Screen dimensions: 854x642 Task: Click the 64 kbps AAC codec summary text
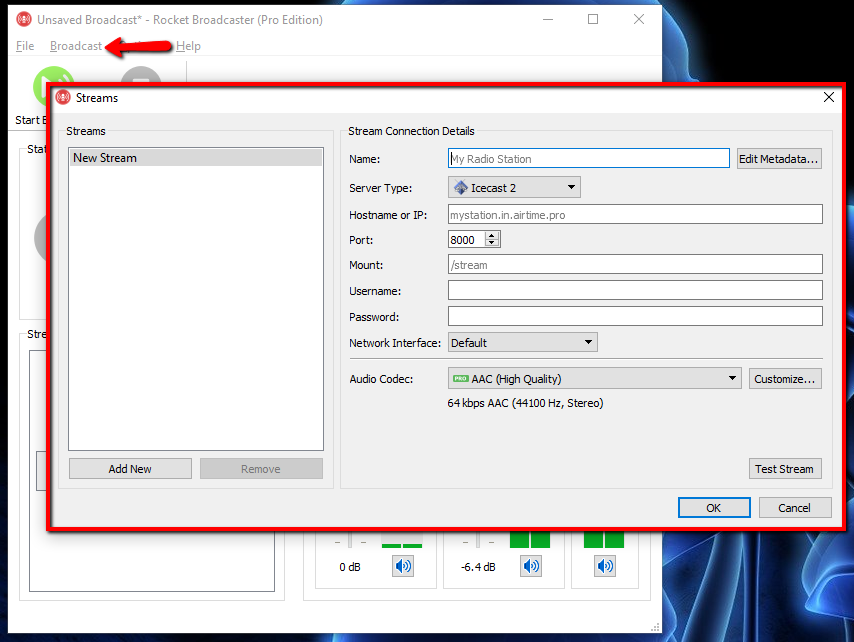pyautogui.click(x=525, y=403)
